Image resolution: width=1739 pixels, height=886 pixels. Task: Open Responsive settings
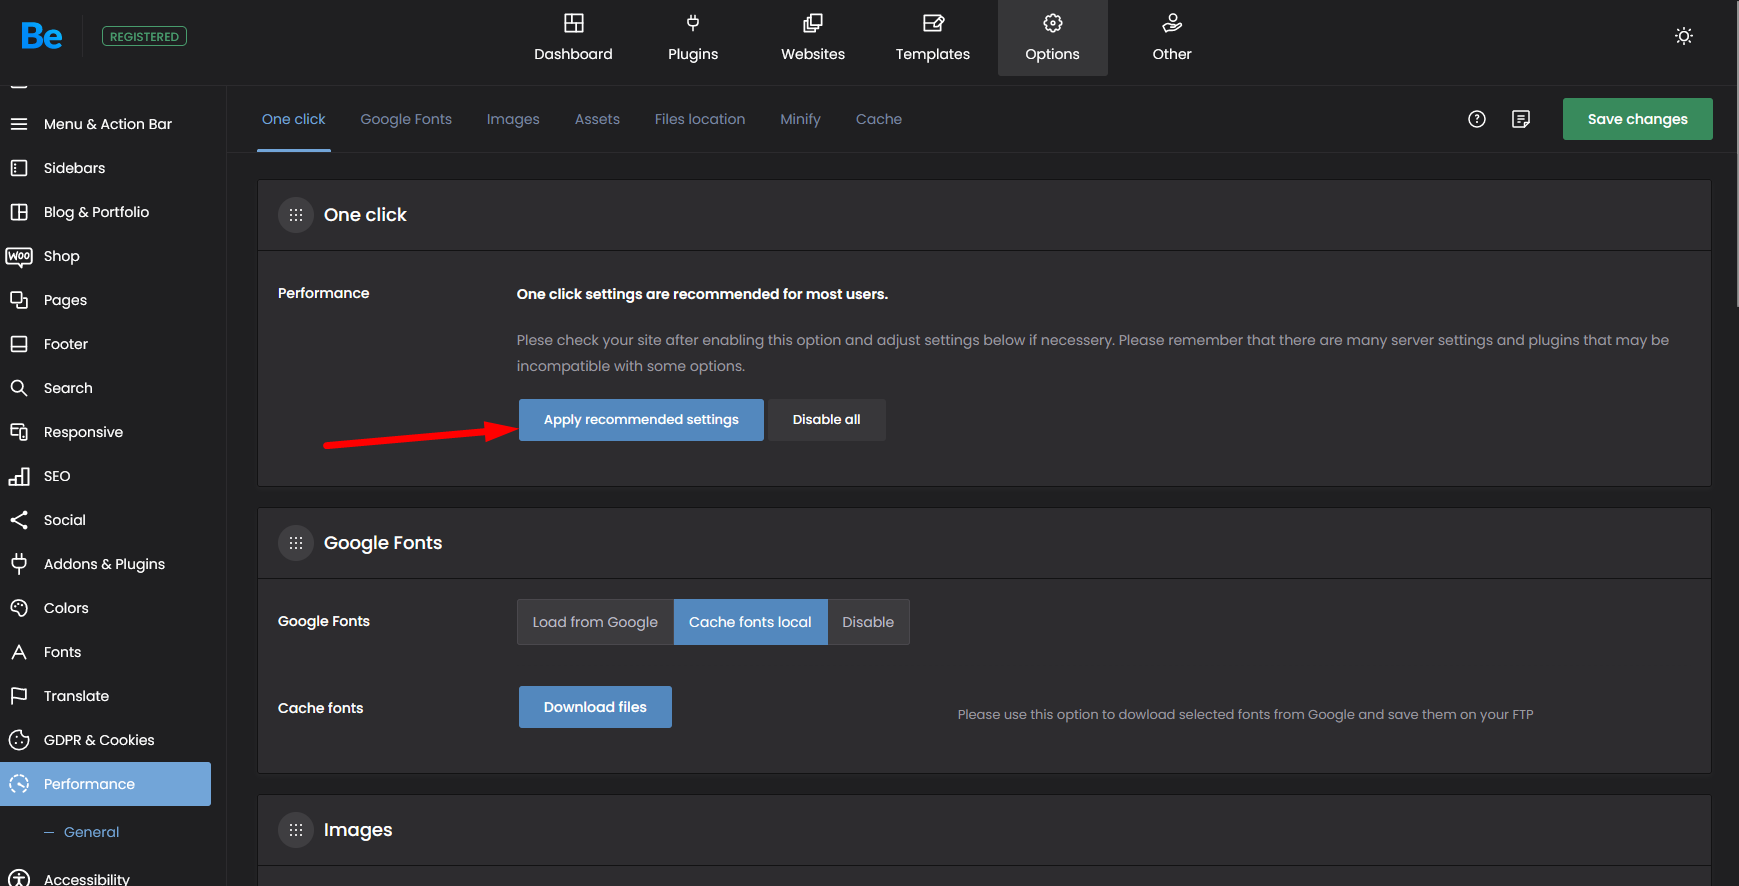[x=106, y=432]
